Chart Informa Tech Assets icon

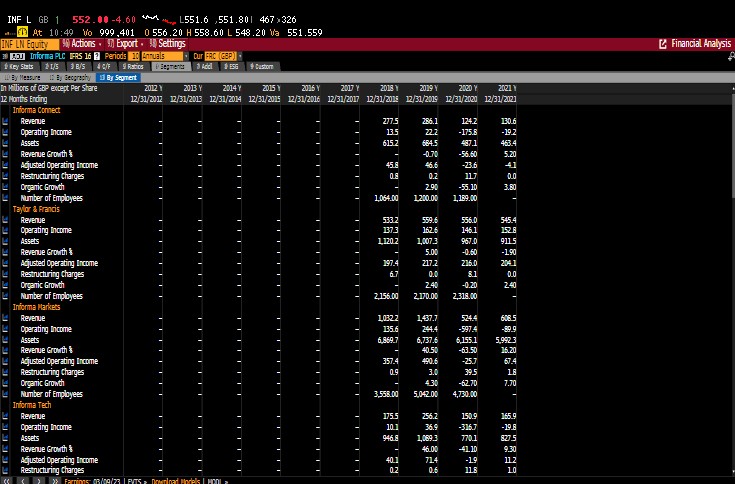(5, 438)
